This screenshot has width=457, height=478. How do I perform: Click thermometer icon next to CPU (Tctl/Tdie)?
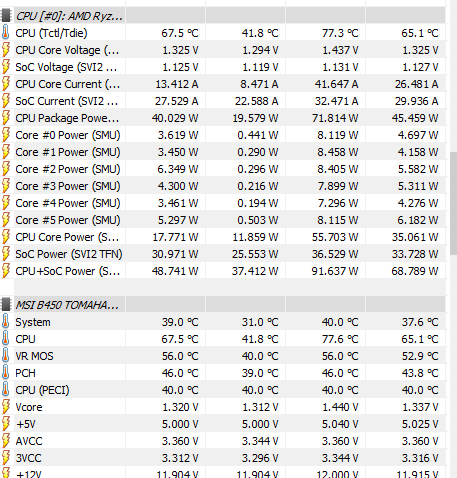(6, 33)
